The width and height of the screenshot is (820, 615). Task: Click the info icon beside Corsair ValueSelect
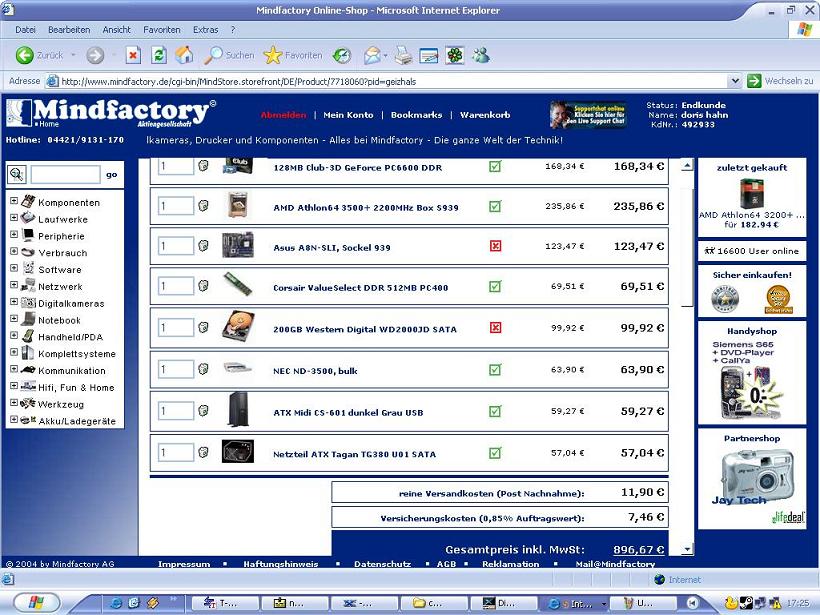[x=203, y=286]
